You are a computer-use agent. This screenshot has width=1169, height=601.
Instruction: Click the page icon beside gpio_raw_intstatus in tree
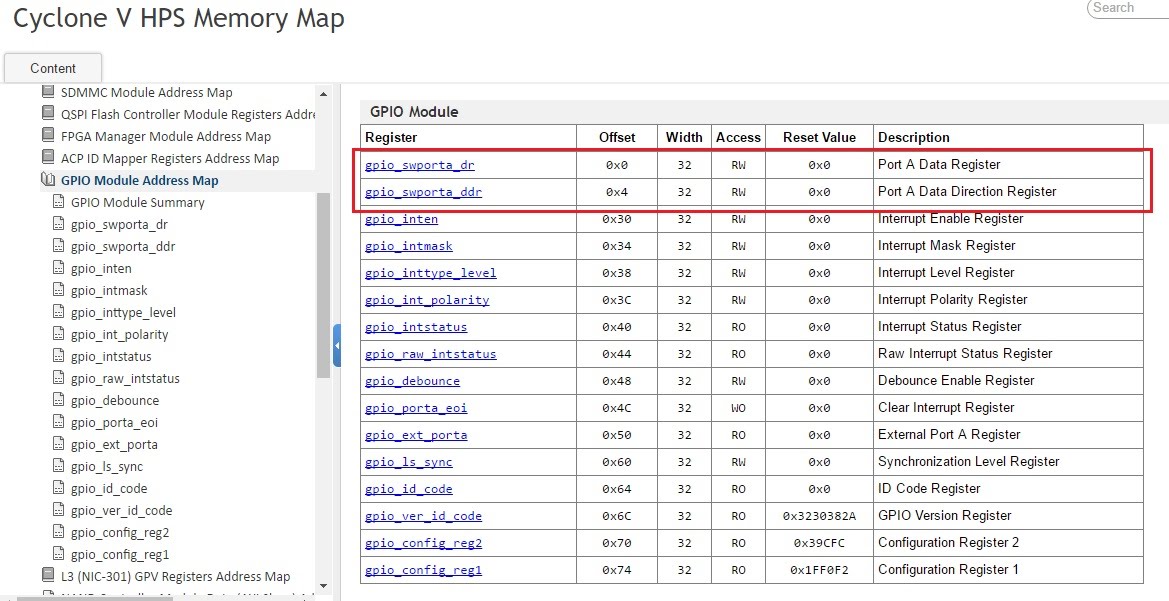(x=59, y=377)
